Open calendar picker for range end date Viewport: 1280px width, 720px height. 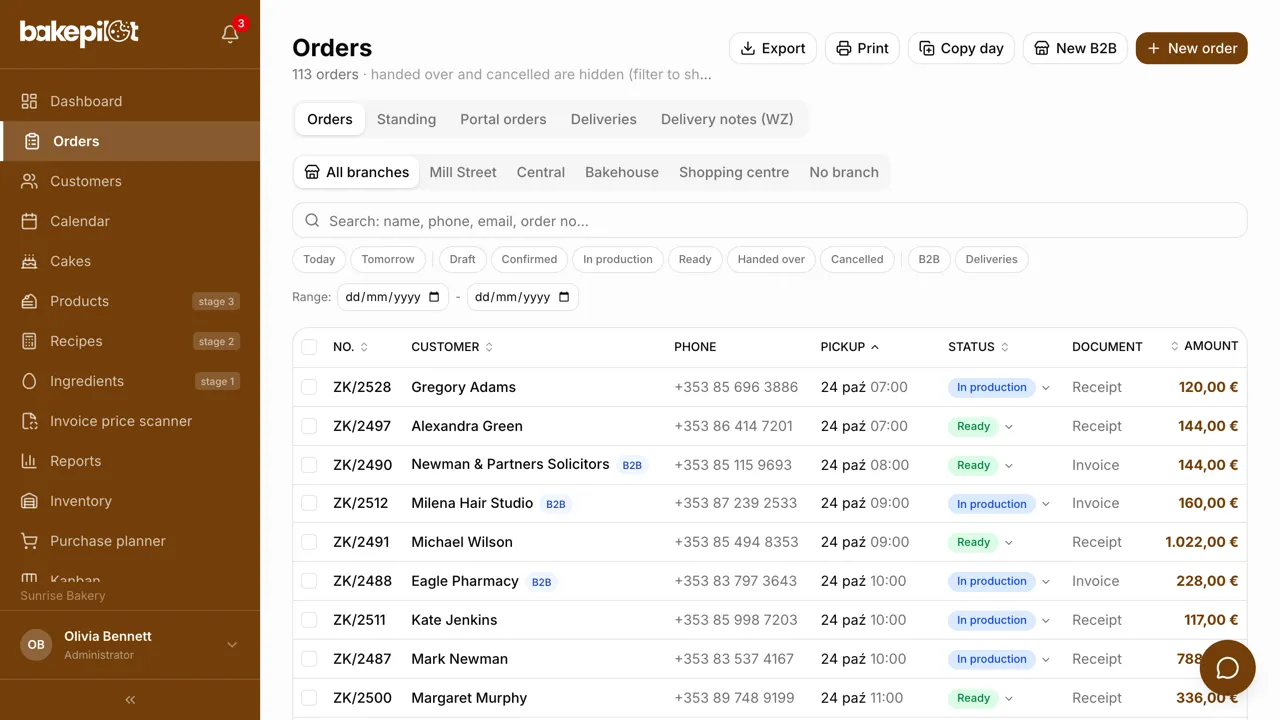[564, 297]
